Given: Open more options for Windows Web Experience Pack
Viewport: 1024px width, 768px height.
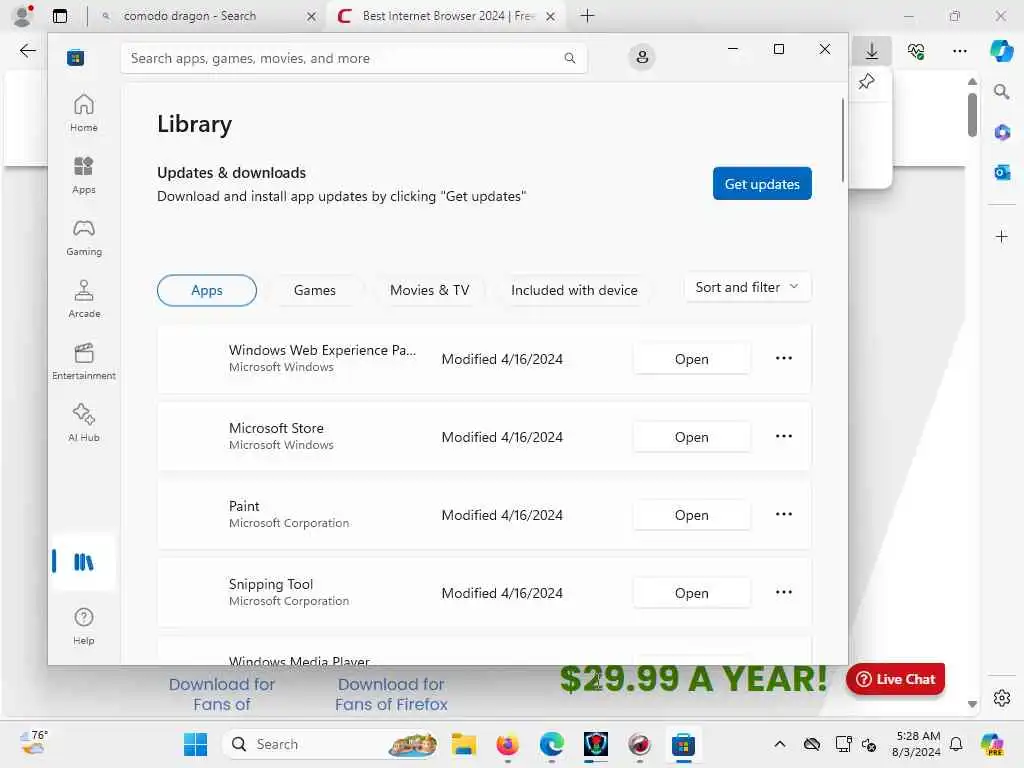Looking at the screenshot, I should (x=784, y=358).
